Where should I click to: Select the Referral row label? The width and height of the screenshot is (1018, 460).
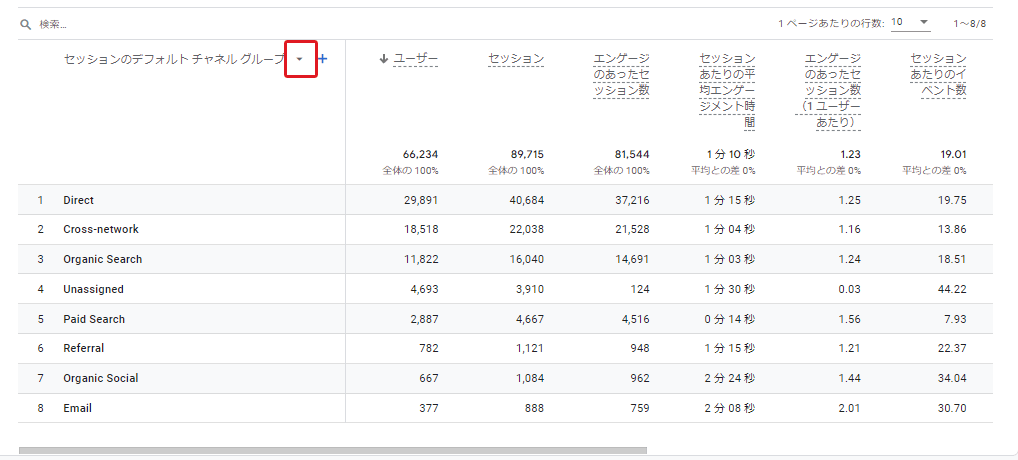coord(84,348)
